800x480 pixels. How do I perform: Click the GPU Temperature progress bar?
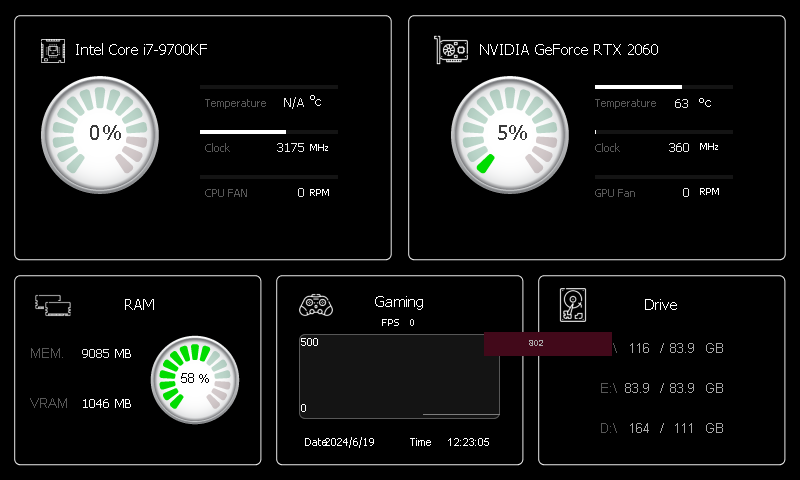663,87
